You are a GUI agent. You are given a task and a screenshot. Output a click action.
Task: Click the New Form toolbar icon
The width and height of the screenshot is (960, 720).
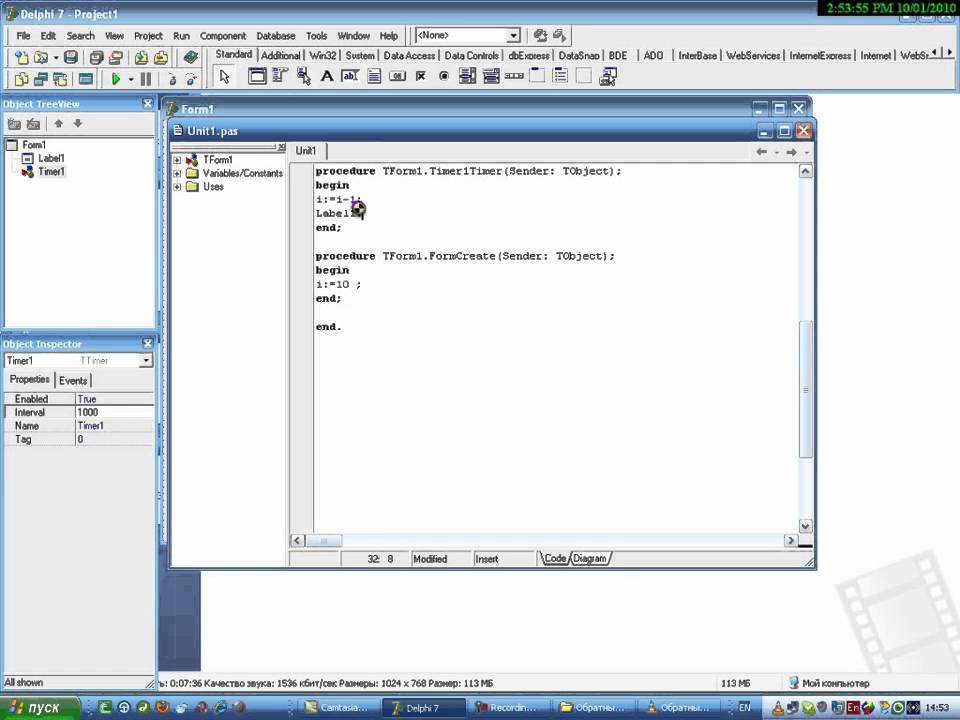pos(86,78)
